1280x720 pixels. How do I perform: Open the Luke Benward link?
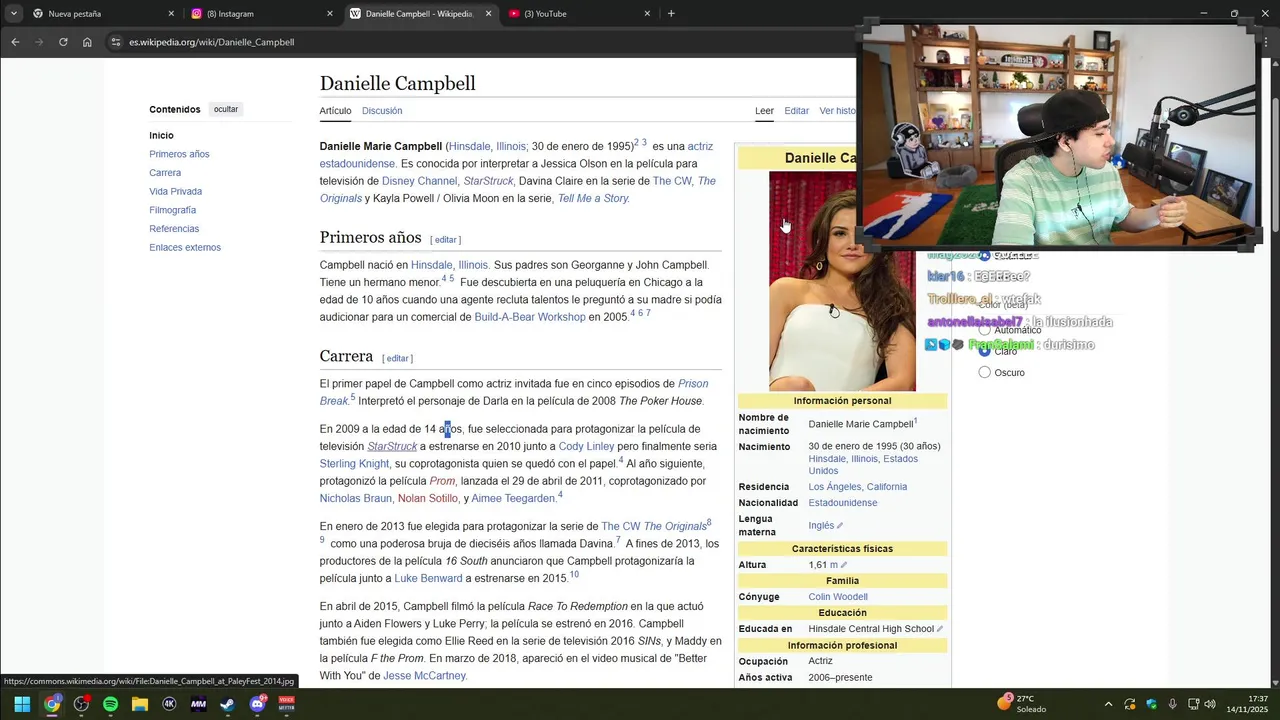click(428, 579)
